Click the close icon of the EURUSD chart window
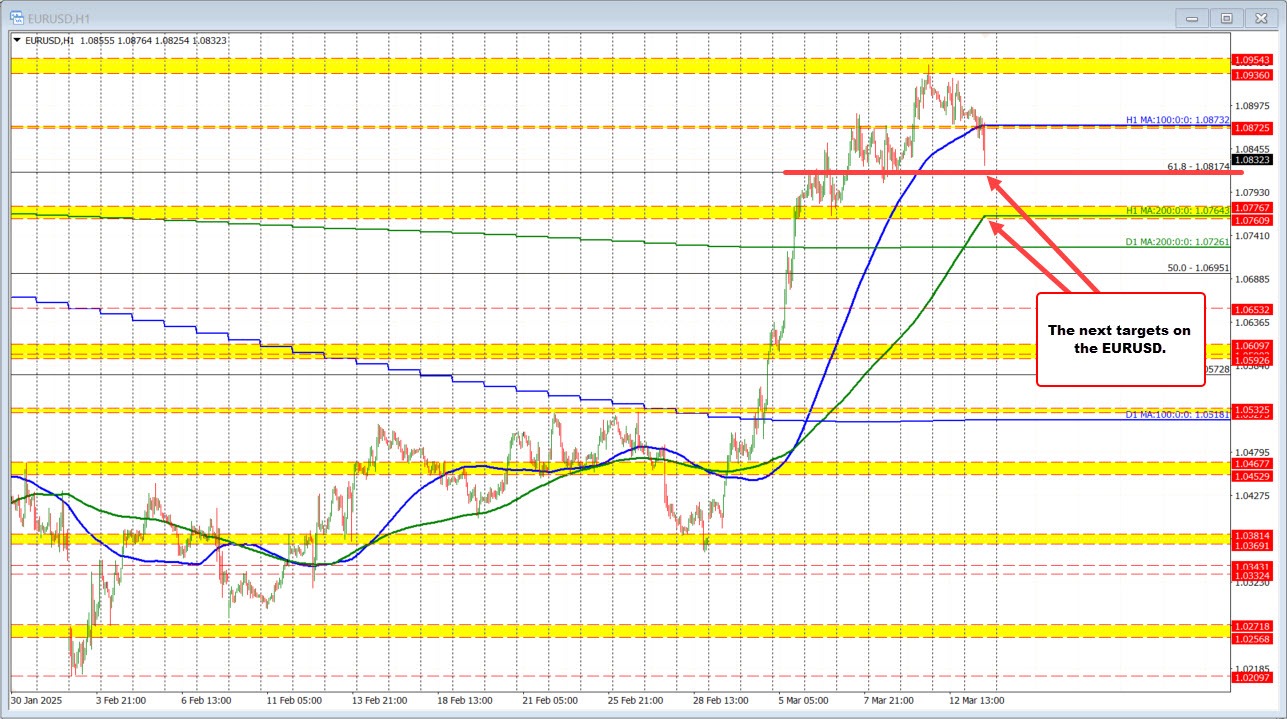 (x=1260, y=17)
